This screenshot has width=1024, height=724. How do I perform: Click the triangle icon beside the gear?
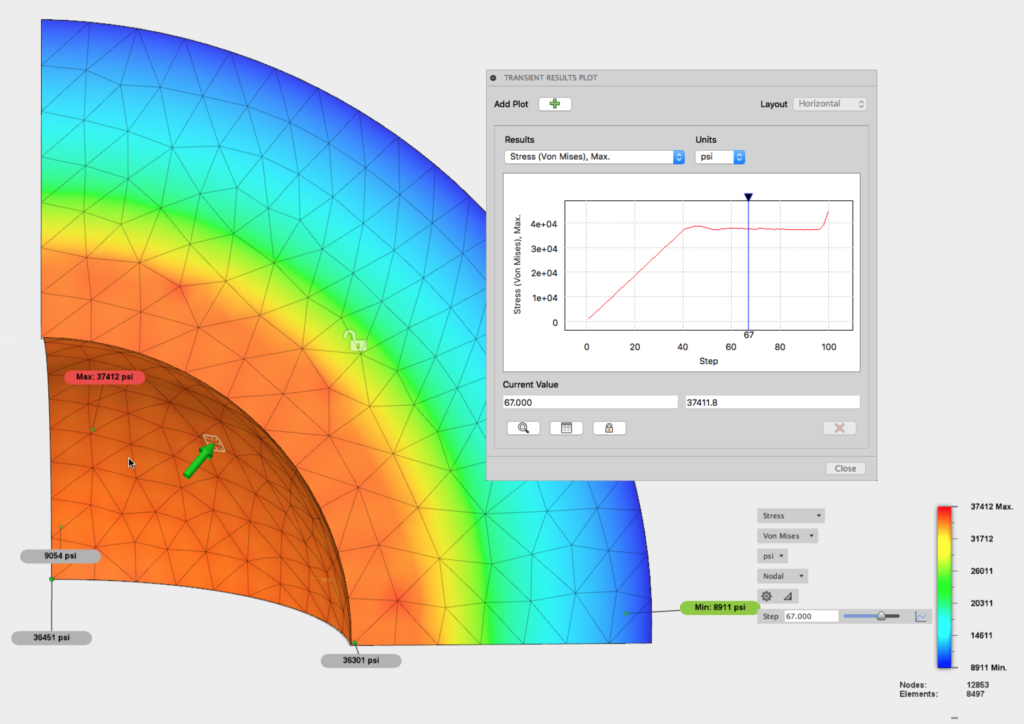click(x=787, y=596)
